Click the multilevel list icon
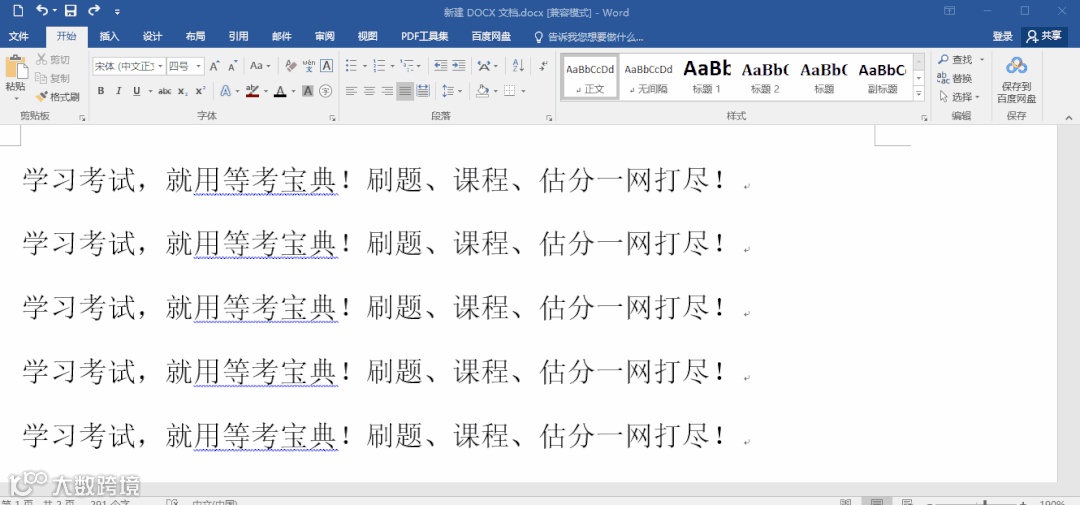Viewport: 1080px width, 505px height. click(x=406, y=66)
